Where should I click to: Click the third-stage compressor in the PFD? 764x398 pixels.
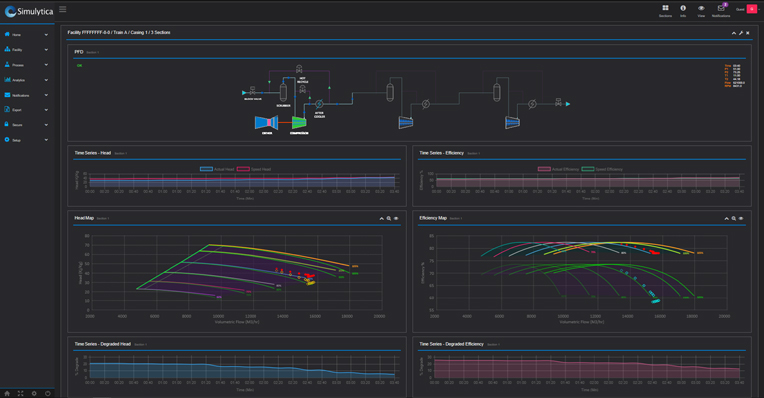pos(512,122)
